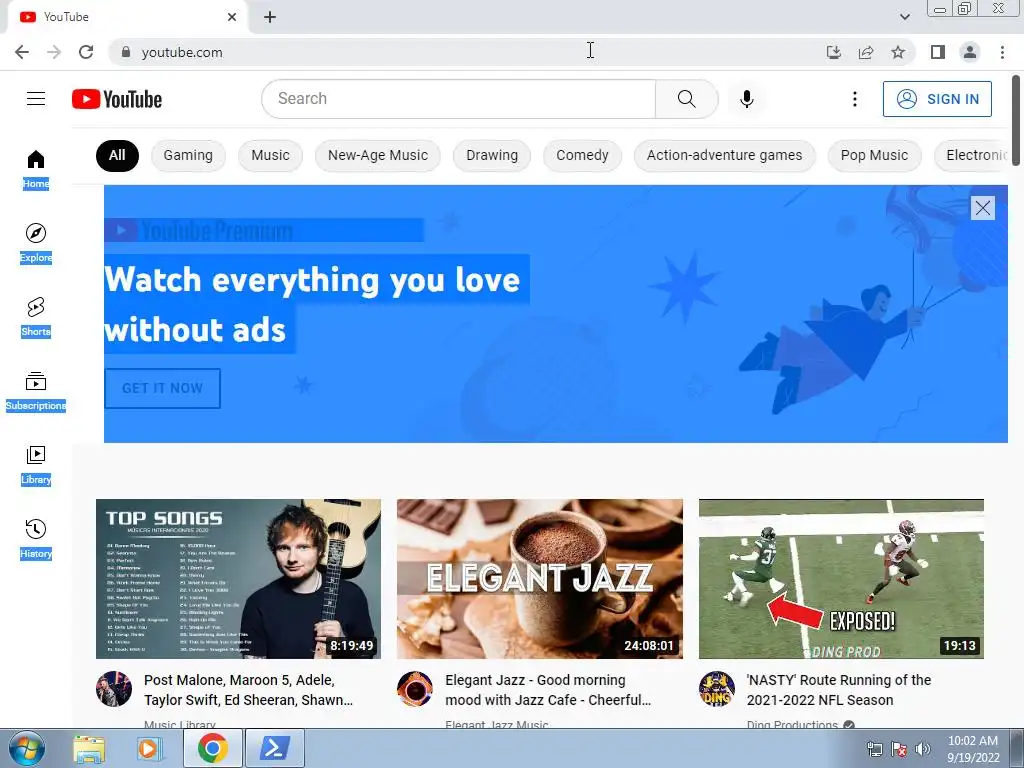The image size is (1024, 768).
Task: Open Post Malone, Maroon 5 video title
Action: pyautogui.click(x=249, y=690)
